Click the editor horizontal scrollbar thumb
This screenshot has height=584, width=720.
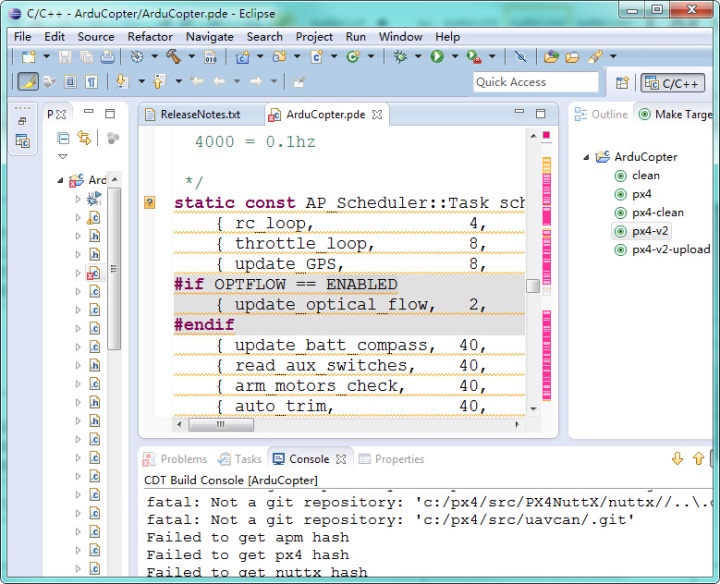coord(221,425)
